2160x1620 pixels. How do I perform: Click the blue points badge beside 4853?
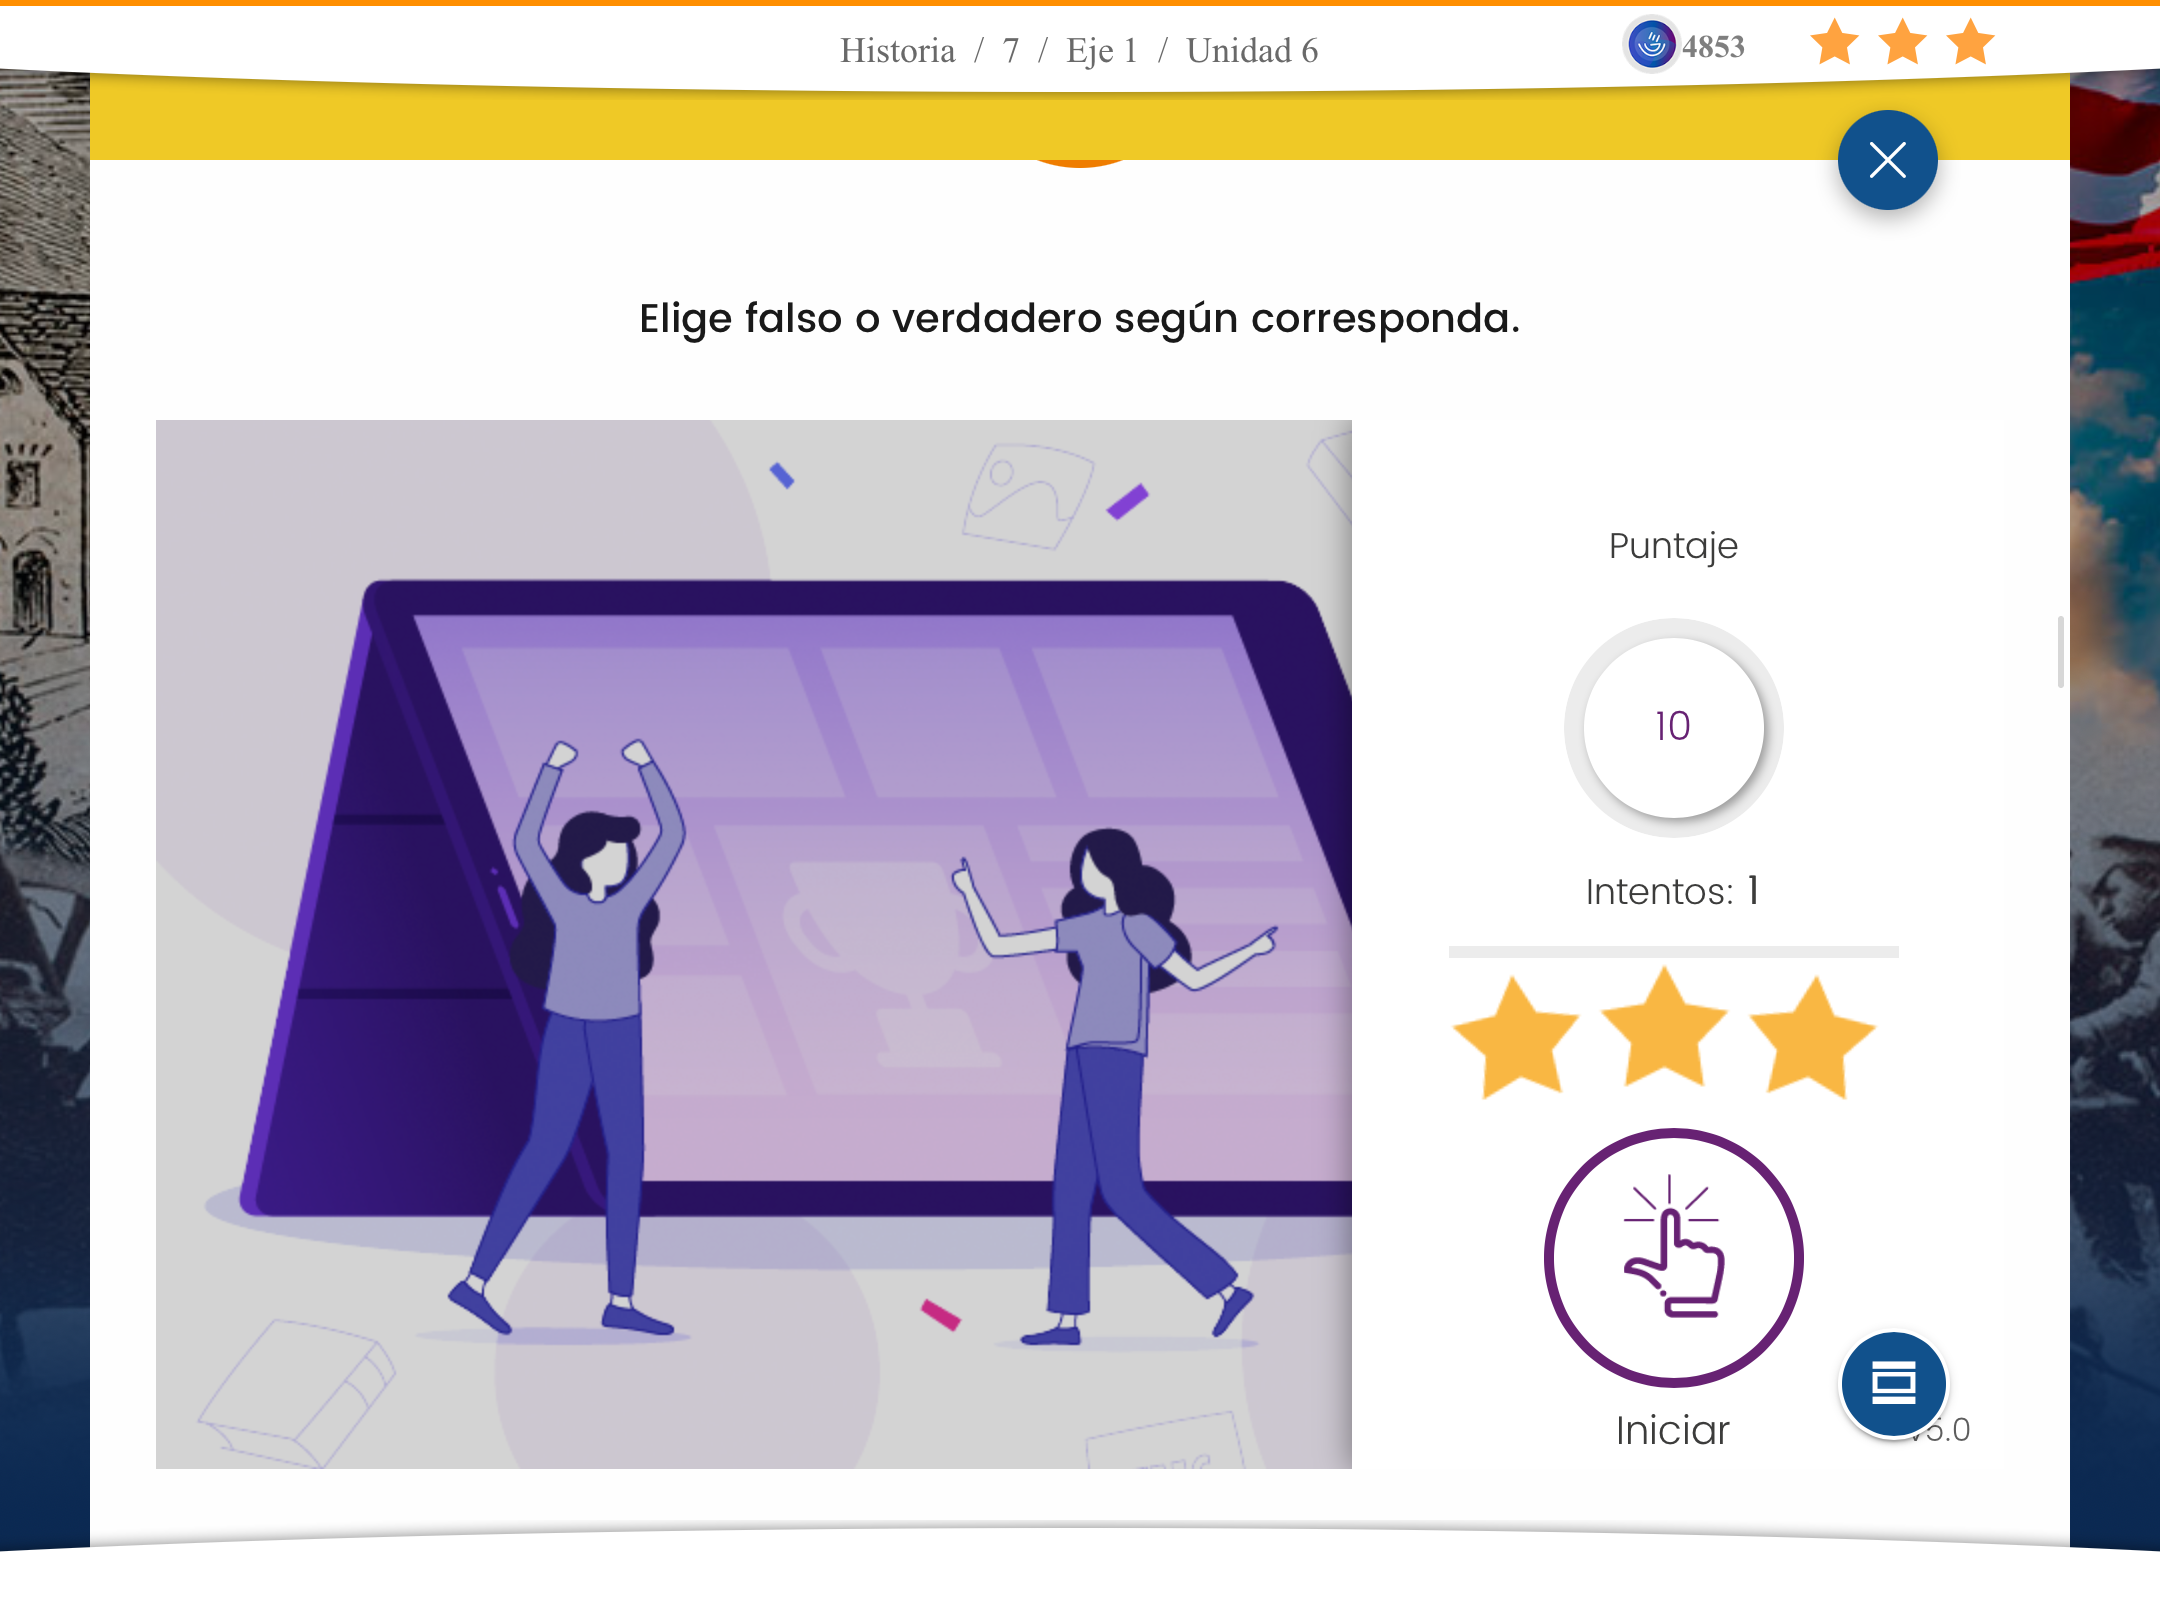point(1651,45)
